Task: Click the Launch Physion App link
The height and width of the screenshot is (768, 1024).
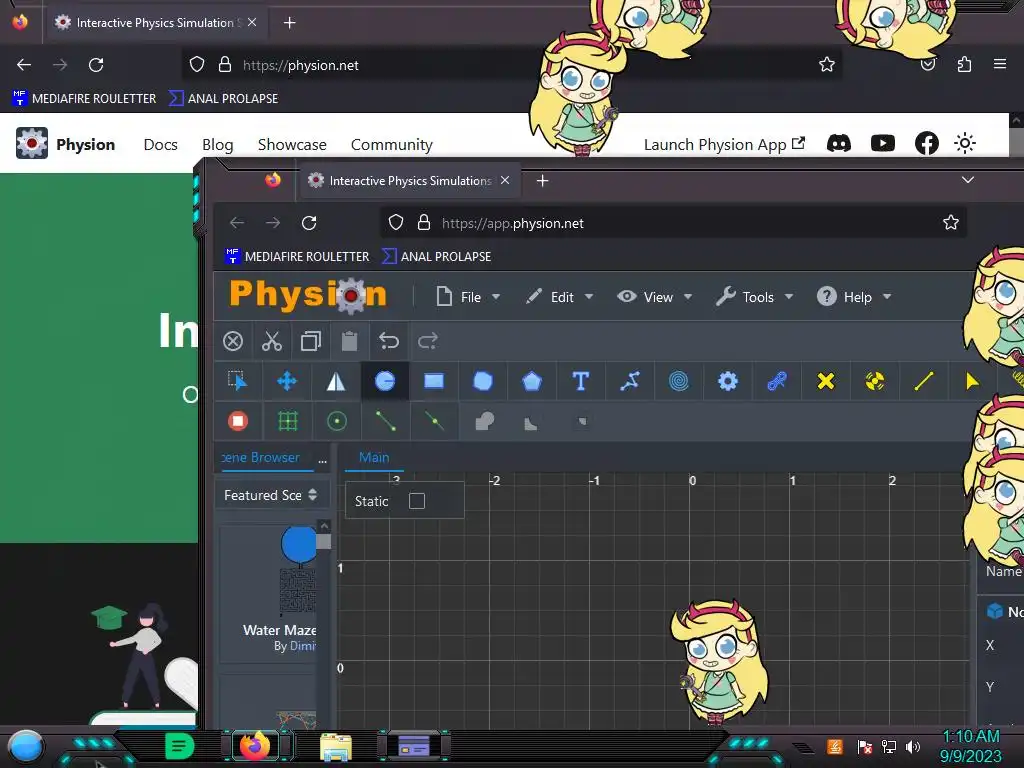Action: 724,144
